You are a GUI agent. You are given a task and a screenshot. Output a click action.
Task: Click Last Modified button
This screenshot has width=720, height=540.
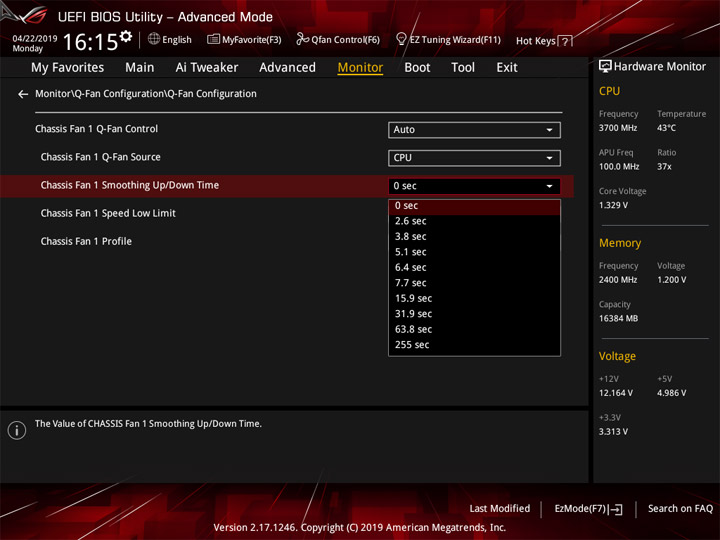500,509
